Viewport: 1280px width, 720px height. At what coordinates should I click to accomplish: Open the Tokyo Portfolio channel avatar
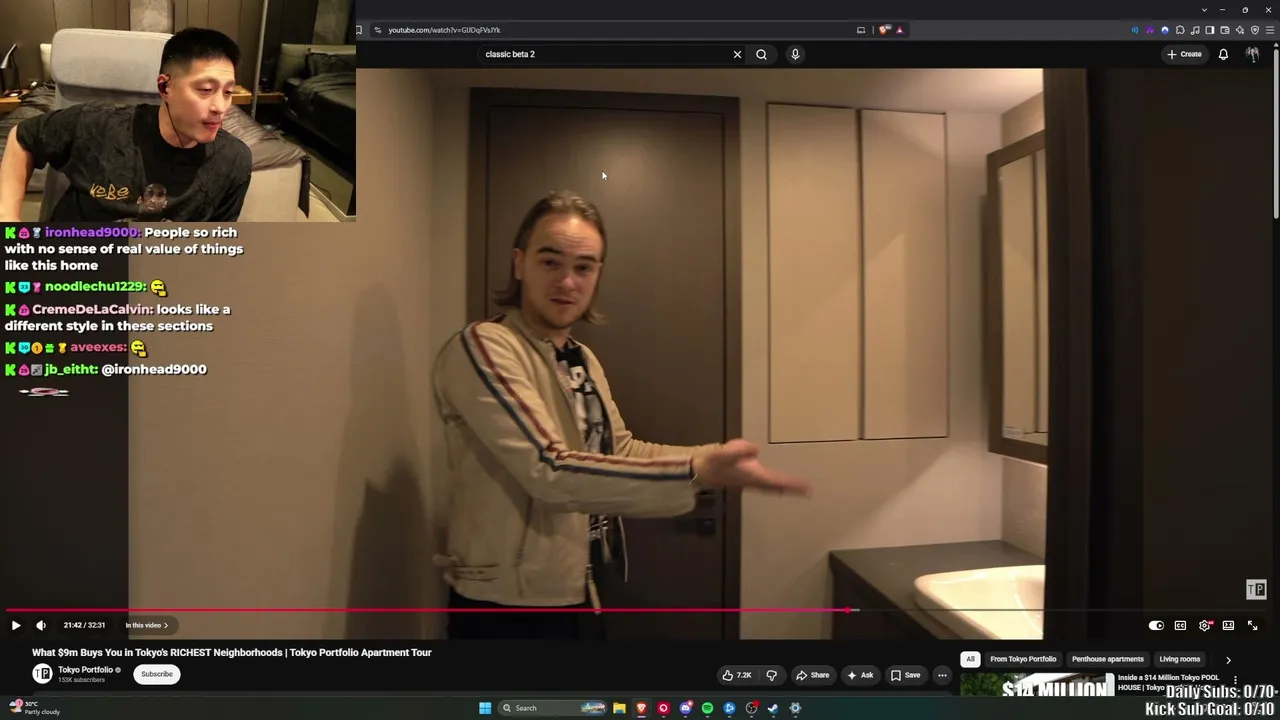click(x=43, y=674)
